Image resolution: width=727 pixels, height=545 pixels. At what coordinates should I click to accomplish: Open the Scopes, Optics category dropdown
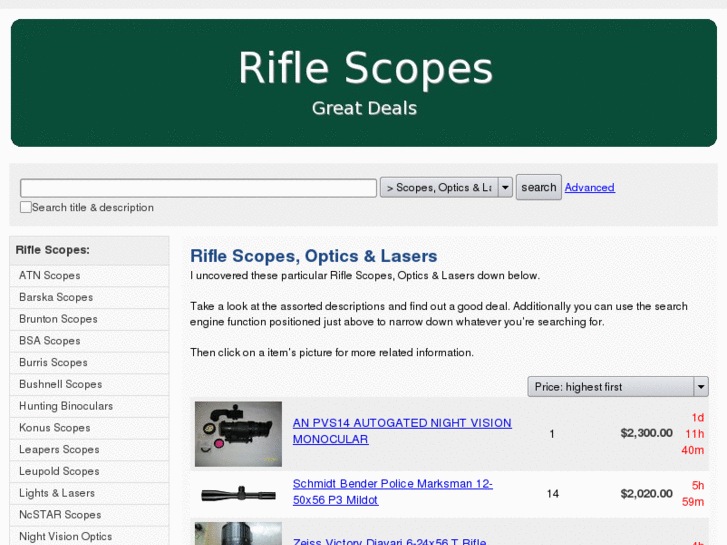[446, 188]
